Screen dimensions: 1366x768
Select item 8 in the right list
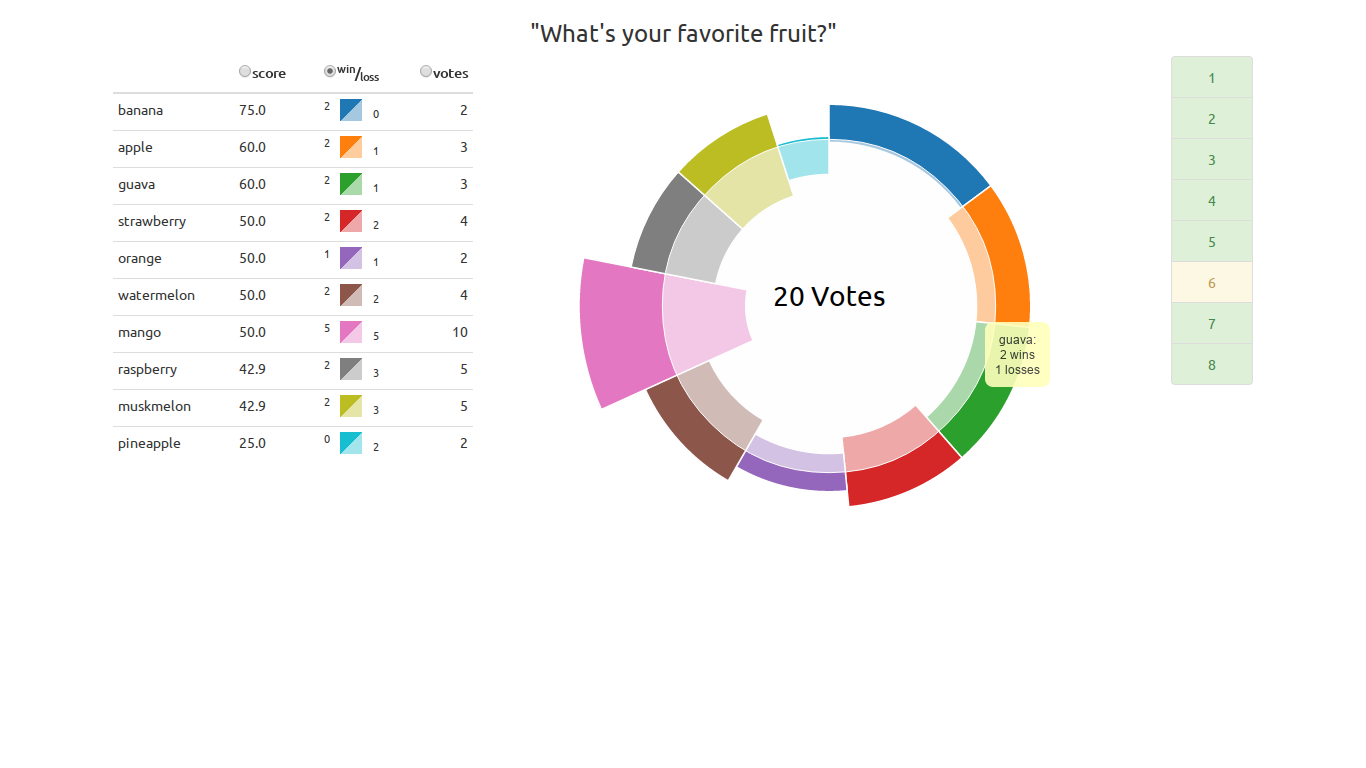1212,365
